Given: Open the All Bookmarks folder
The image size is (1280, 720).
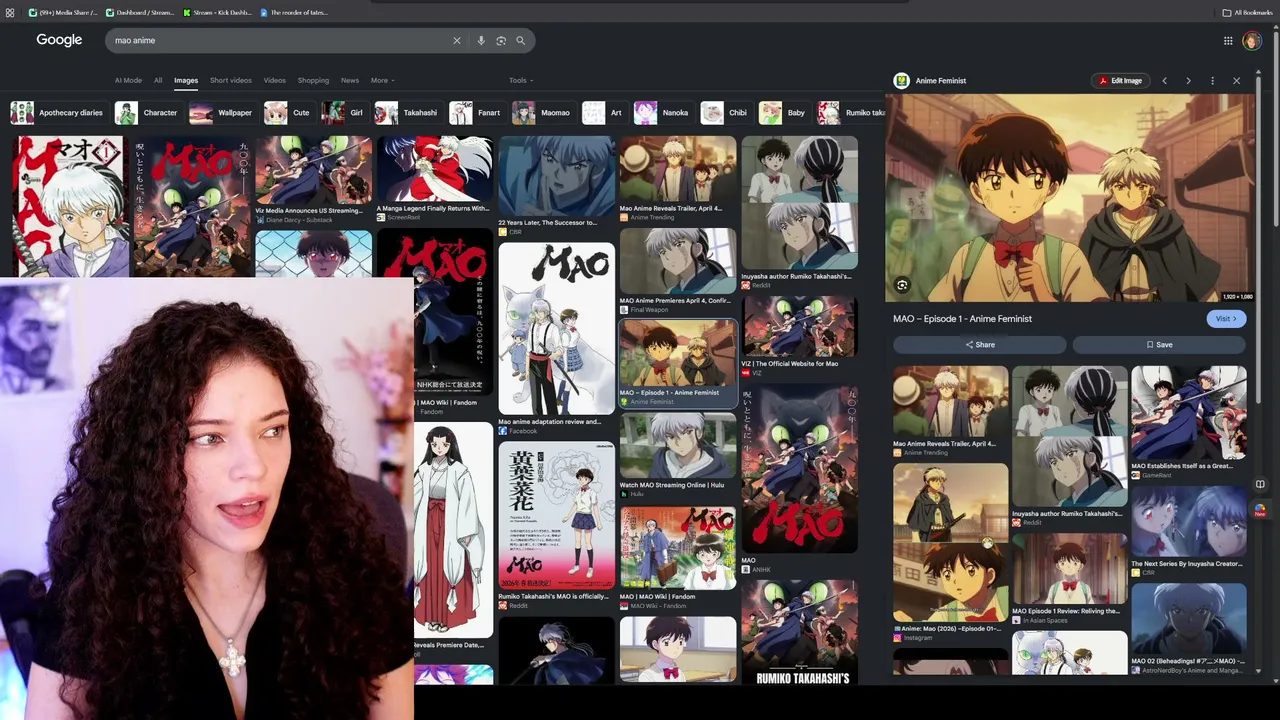Looking at the screenshot, I should click(x=1247, y=13).
